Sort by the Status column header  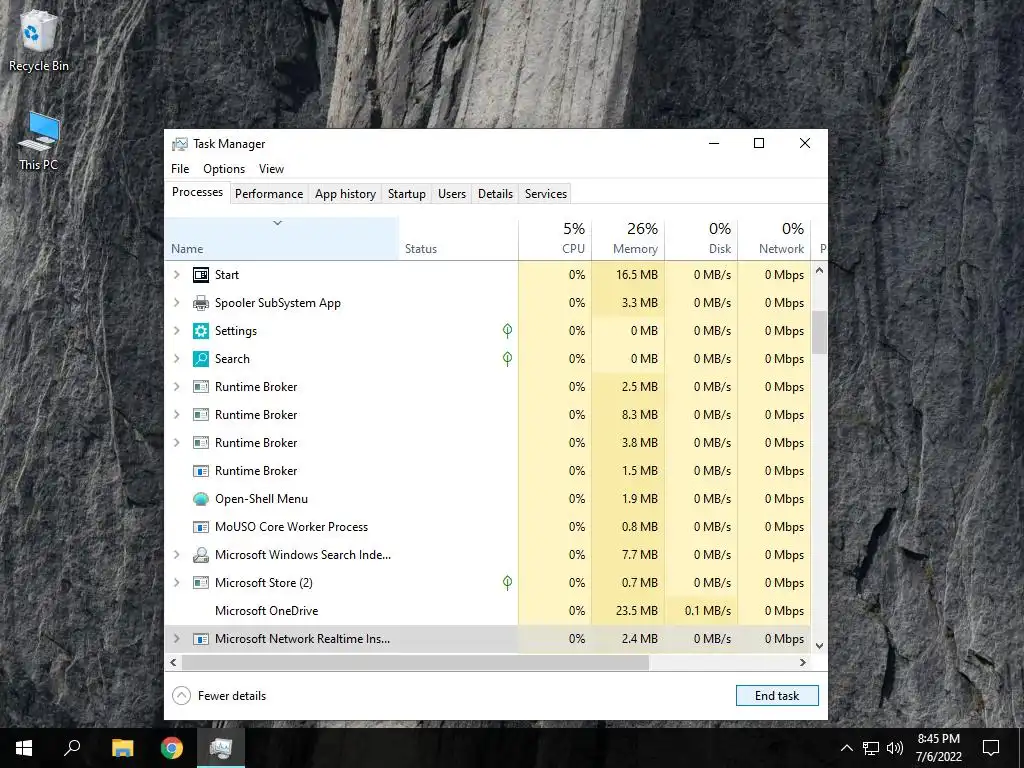[458, 239]
